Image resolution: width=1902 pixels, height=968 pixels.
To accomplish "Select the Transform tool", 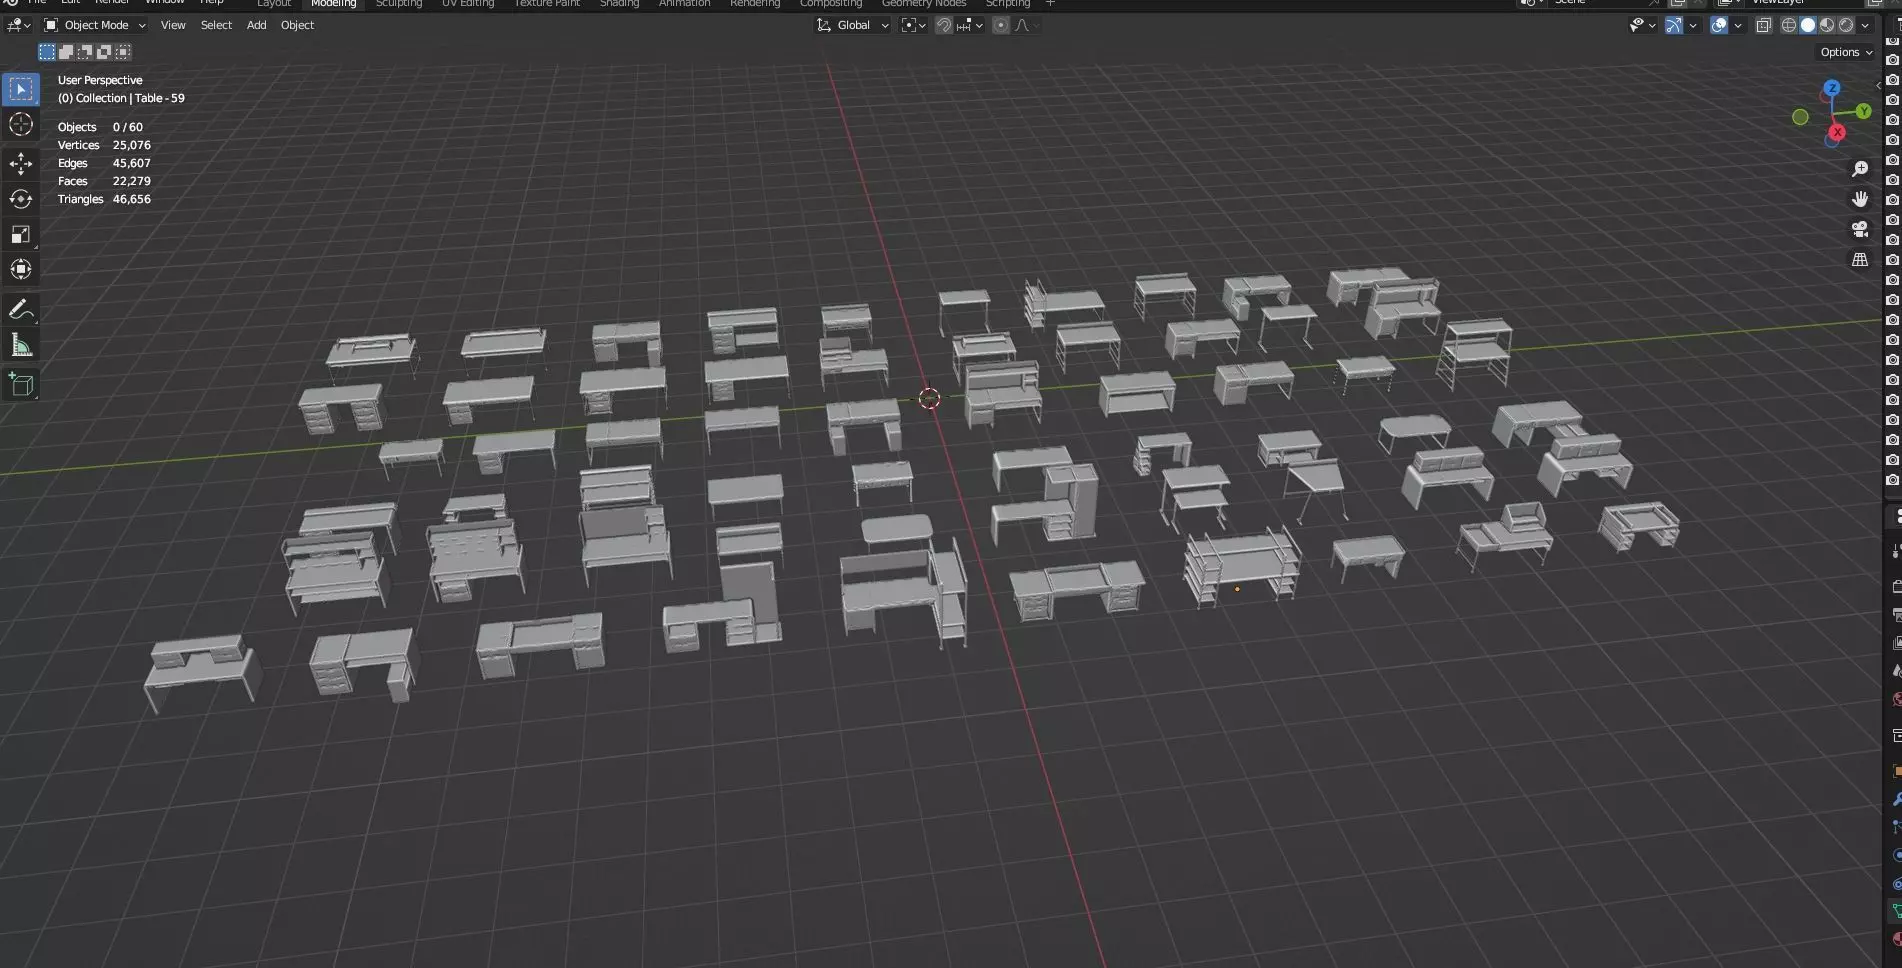I will (x=21, y=269).
